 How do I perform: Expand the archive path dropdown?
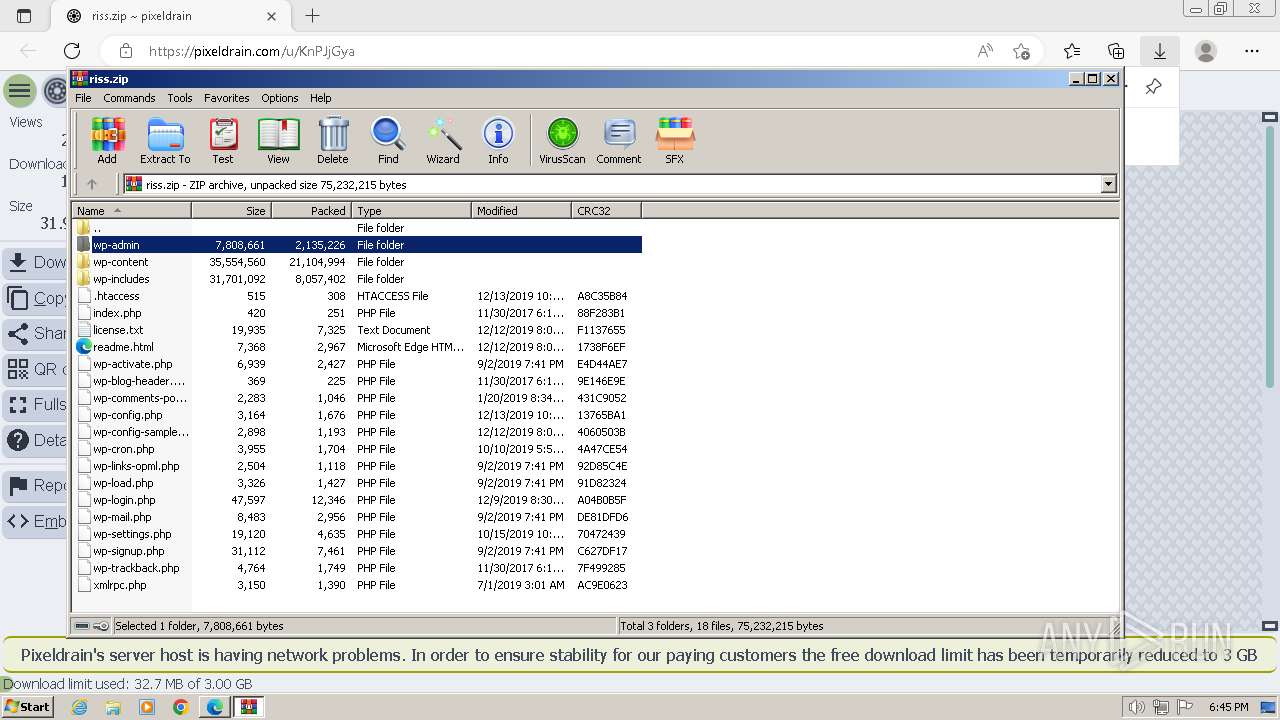point(1108,184)
